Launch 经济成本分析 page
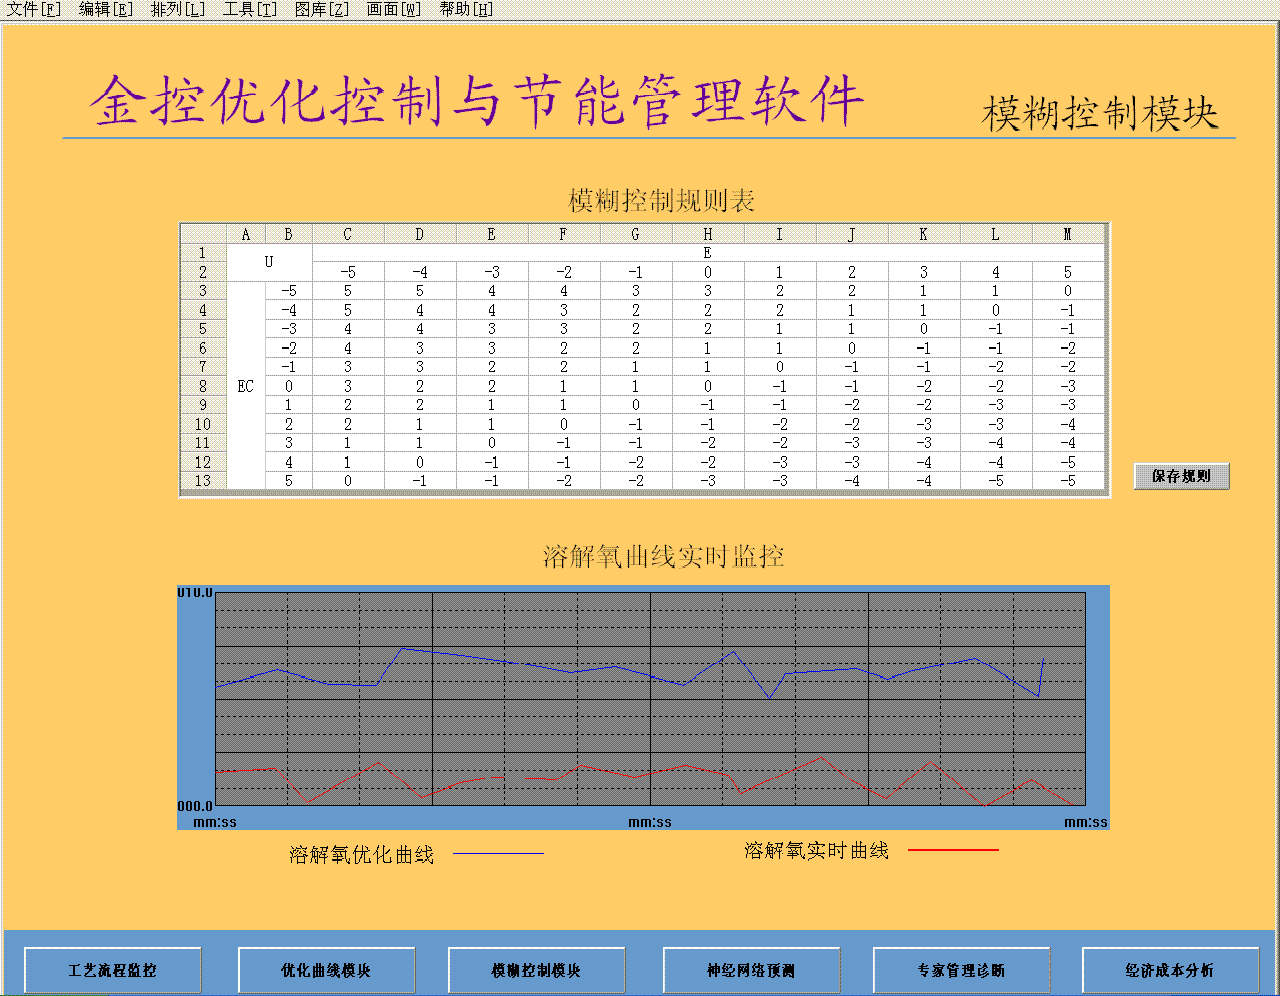The image size is (1280, 996). pos(1170,970)
